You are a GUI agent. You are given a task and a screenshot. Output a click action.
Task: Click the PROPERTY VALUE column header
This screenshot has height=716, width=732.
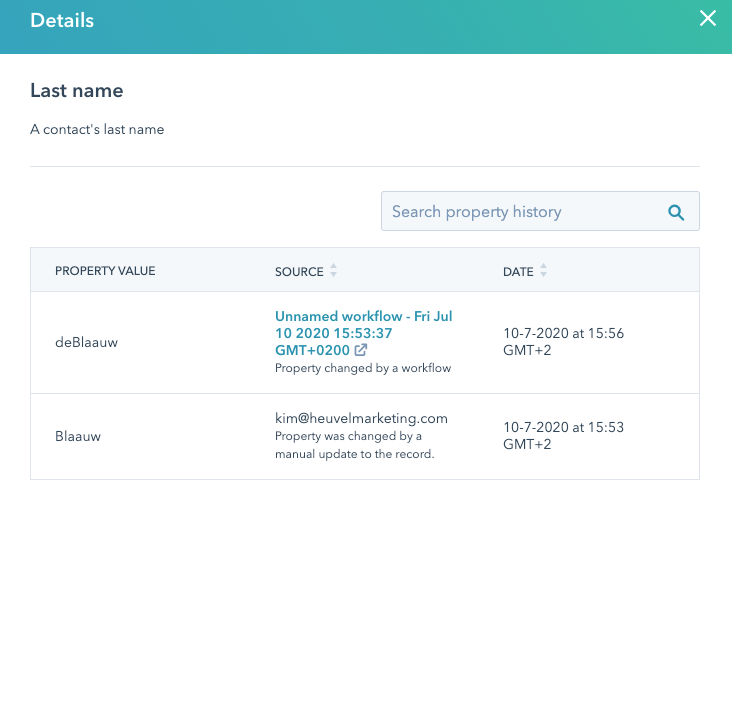[105, 271]
